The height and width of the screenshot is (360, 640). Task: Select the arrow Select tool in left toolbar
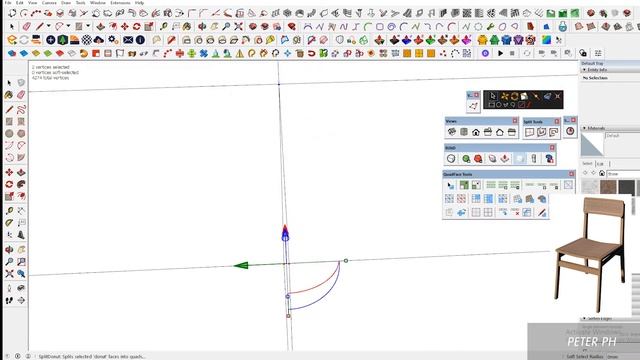pyautogui.click(x=9, y=83)
